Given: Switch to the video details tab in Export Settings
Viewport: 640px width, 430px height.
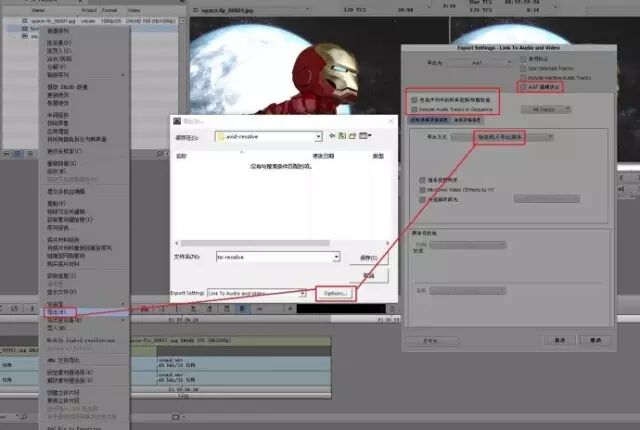Looking at the screenshot, I should click(x=429, y=120).
